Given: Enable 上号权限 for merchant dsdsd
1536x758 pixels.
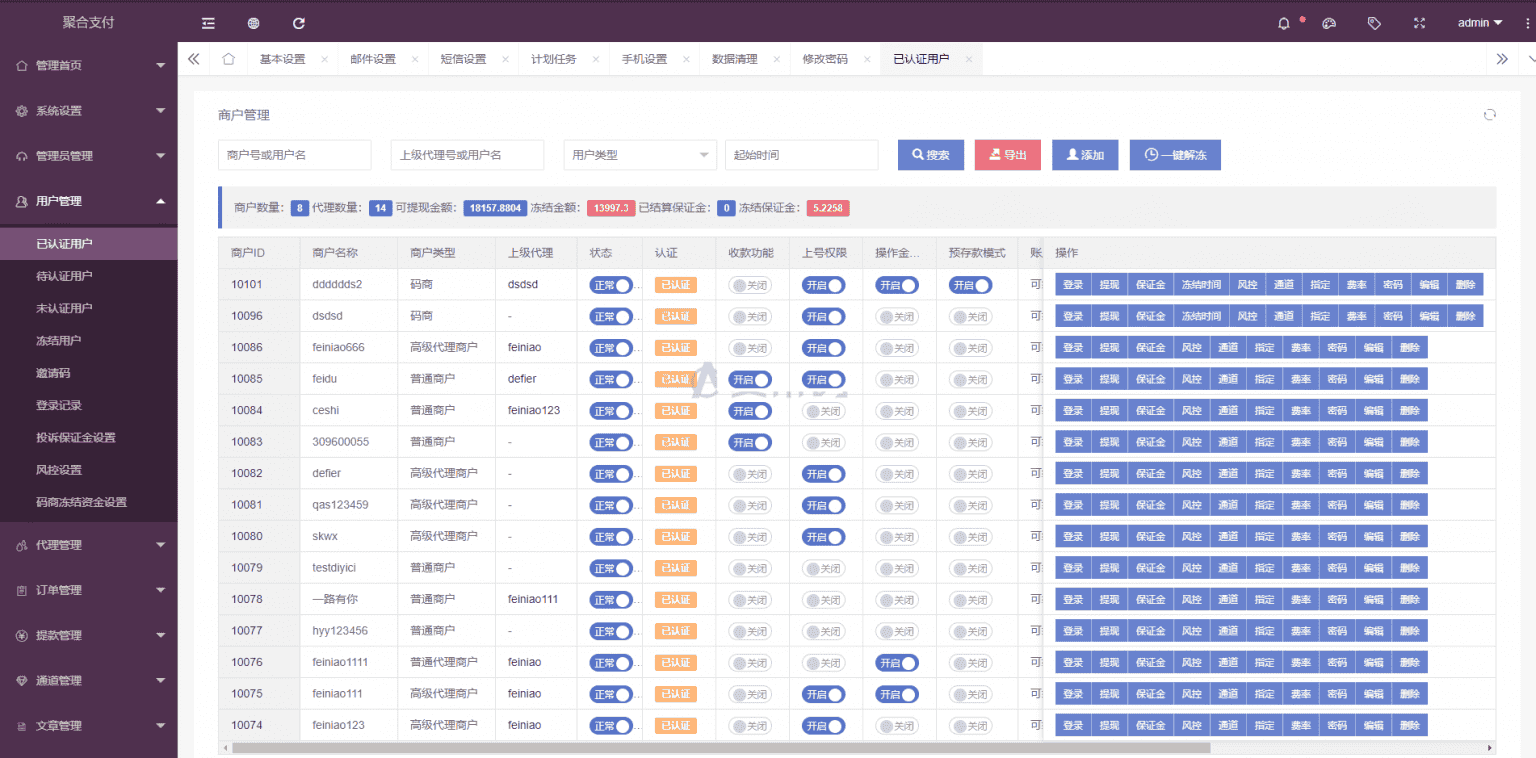Looking at the screenshot, I should pyautogui.click(x=824, y=315).
